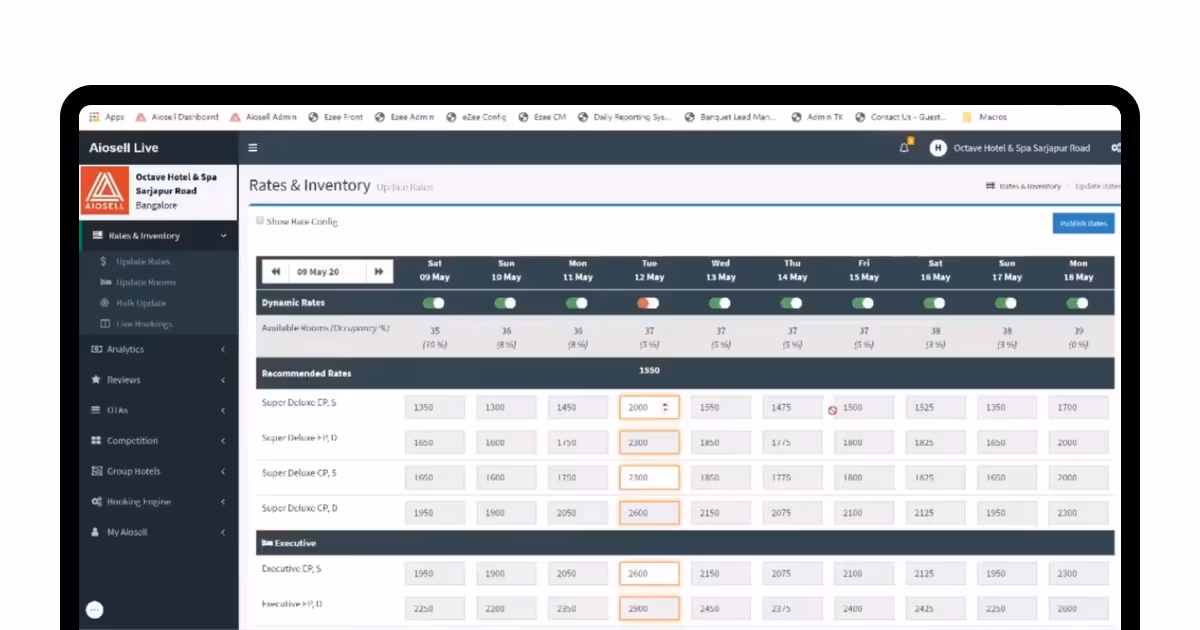1200x630 pixels.
Task: Click the Aiosell logo image
Action: click(104, 189)
